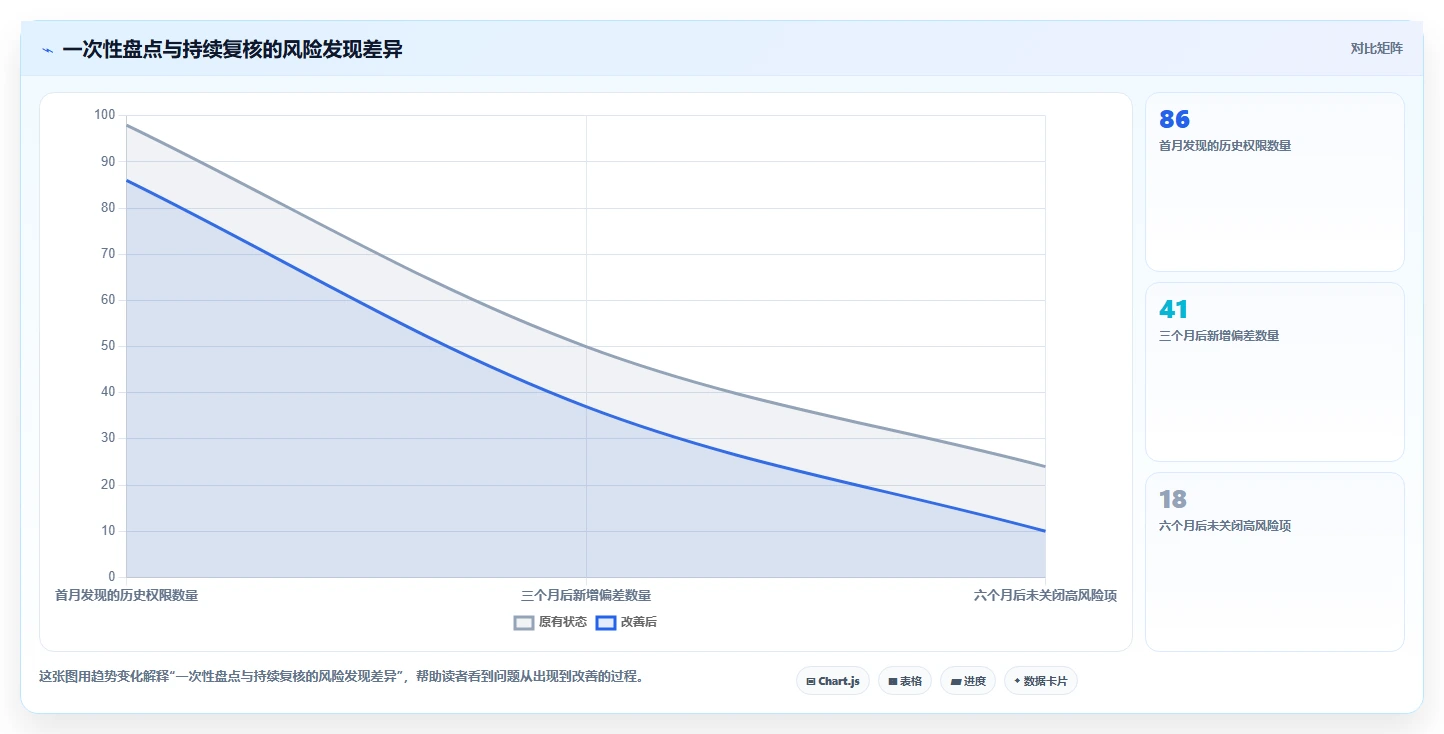This screenshot has height=734, width=1444.
Task: Click card label 首月发现的历史权限数量
Action: pyautogui.click(x=1225, y=146)
